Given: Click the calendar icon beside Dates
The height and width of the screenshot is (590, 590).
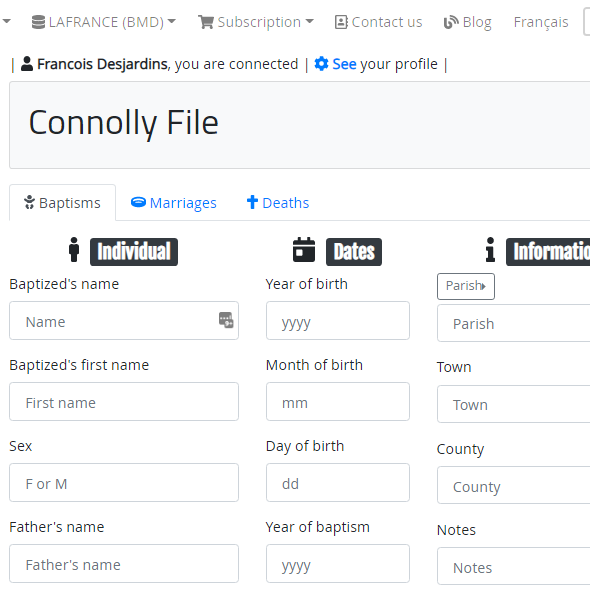Looking at the screenshot, I should coord(304,249).
